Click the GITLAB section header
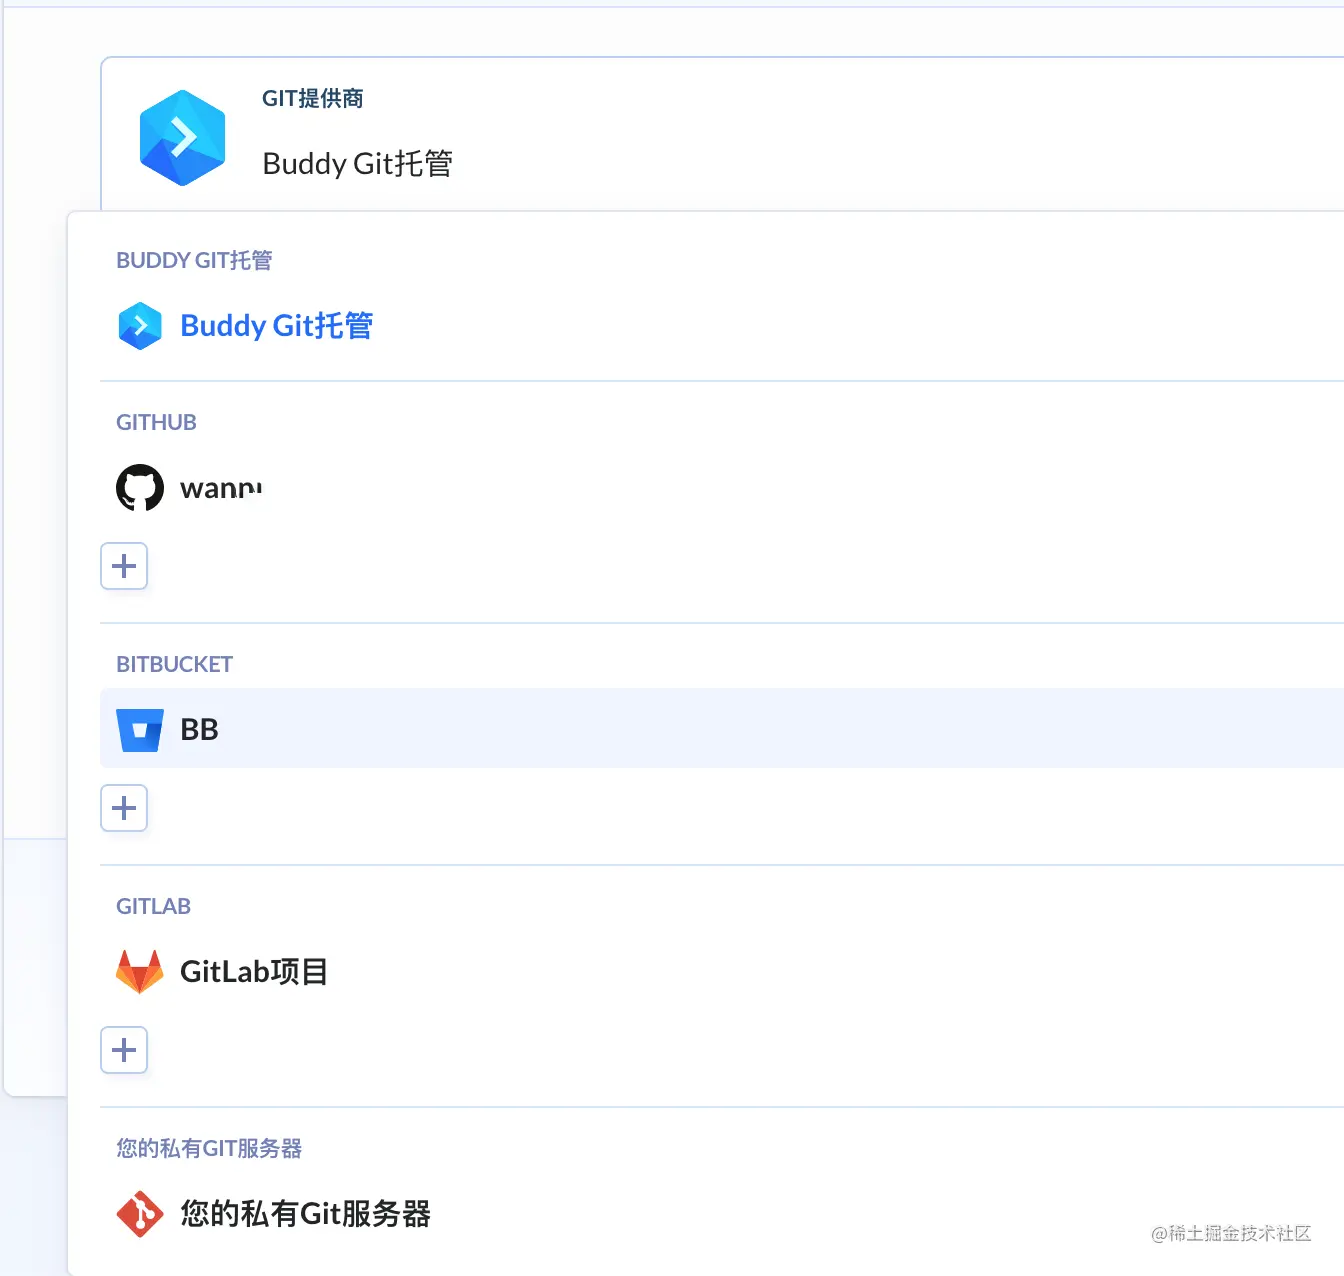1344x1276 pixels. click(x=153, y=906)
